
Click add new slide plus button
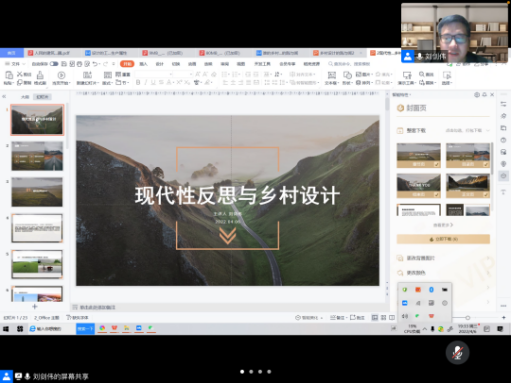pos(35,306)
